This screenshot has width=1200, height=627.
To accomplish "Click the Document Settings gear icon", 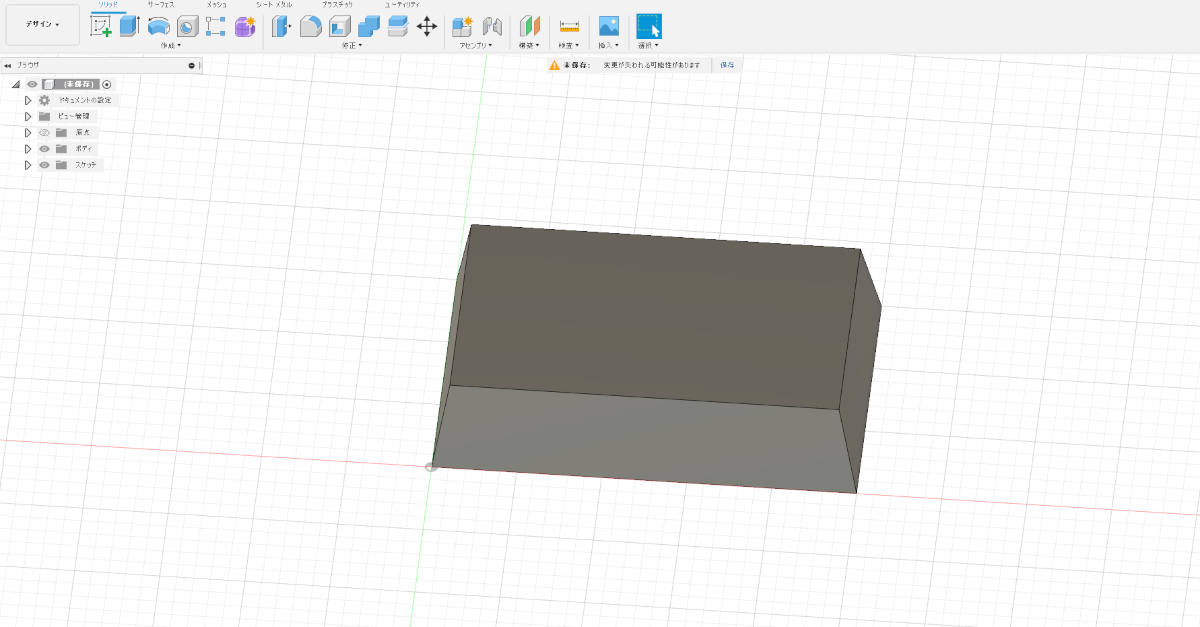I will point(44,100).
